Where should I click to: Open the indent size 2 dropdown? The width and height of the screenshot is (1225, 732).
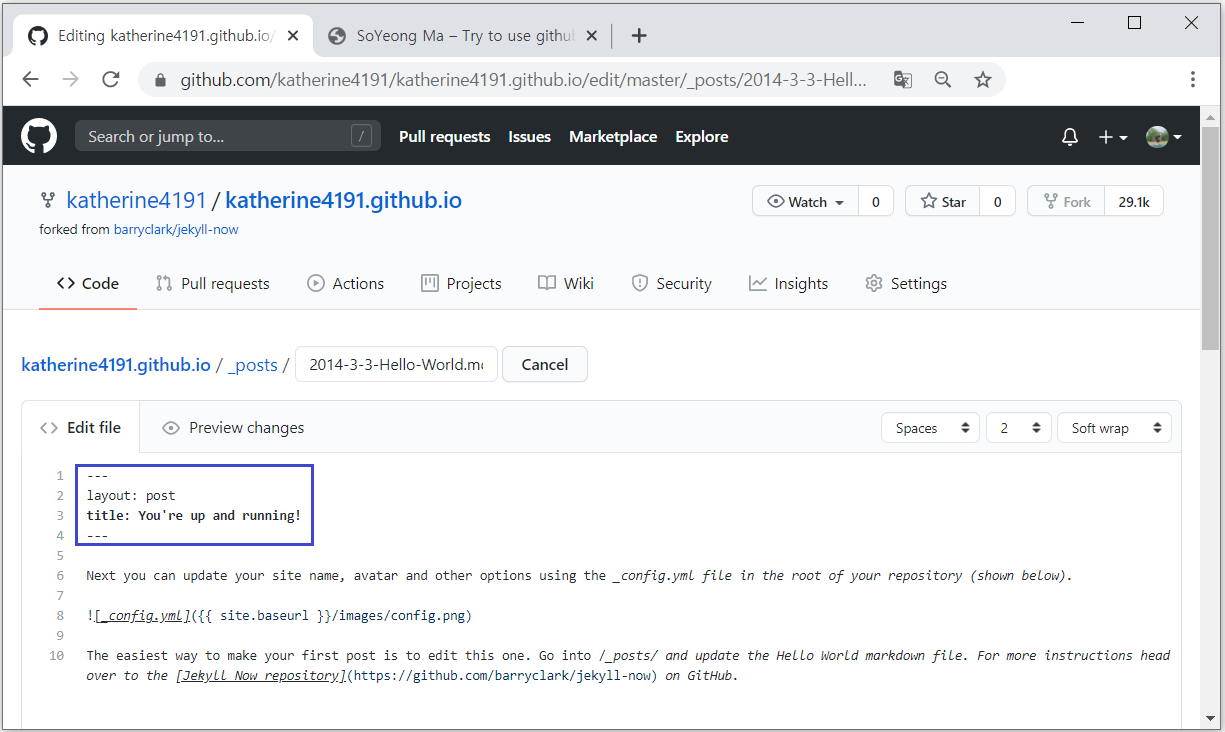click(x=1019, y=428)
